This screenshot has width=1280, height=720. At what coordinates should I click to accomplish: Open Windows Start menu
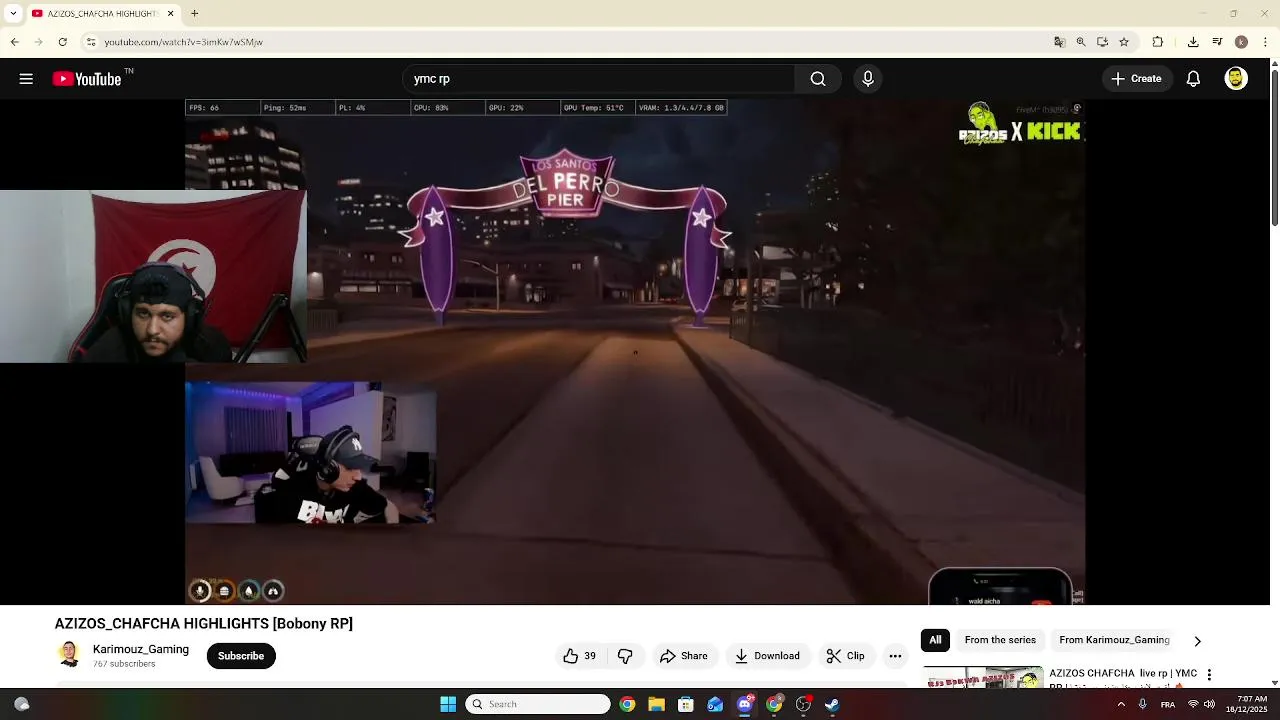[448, 704]
